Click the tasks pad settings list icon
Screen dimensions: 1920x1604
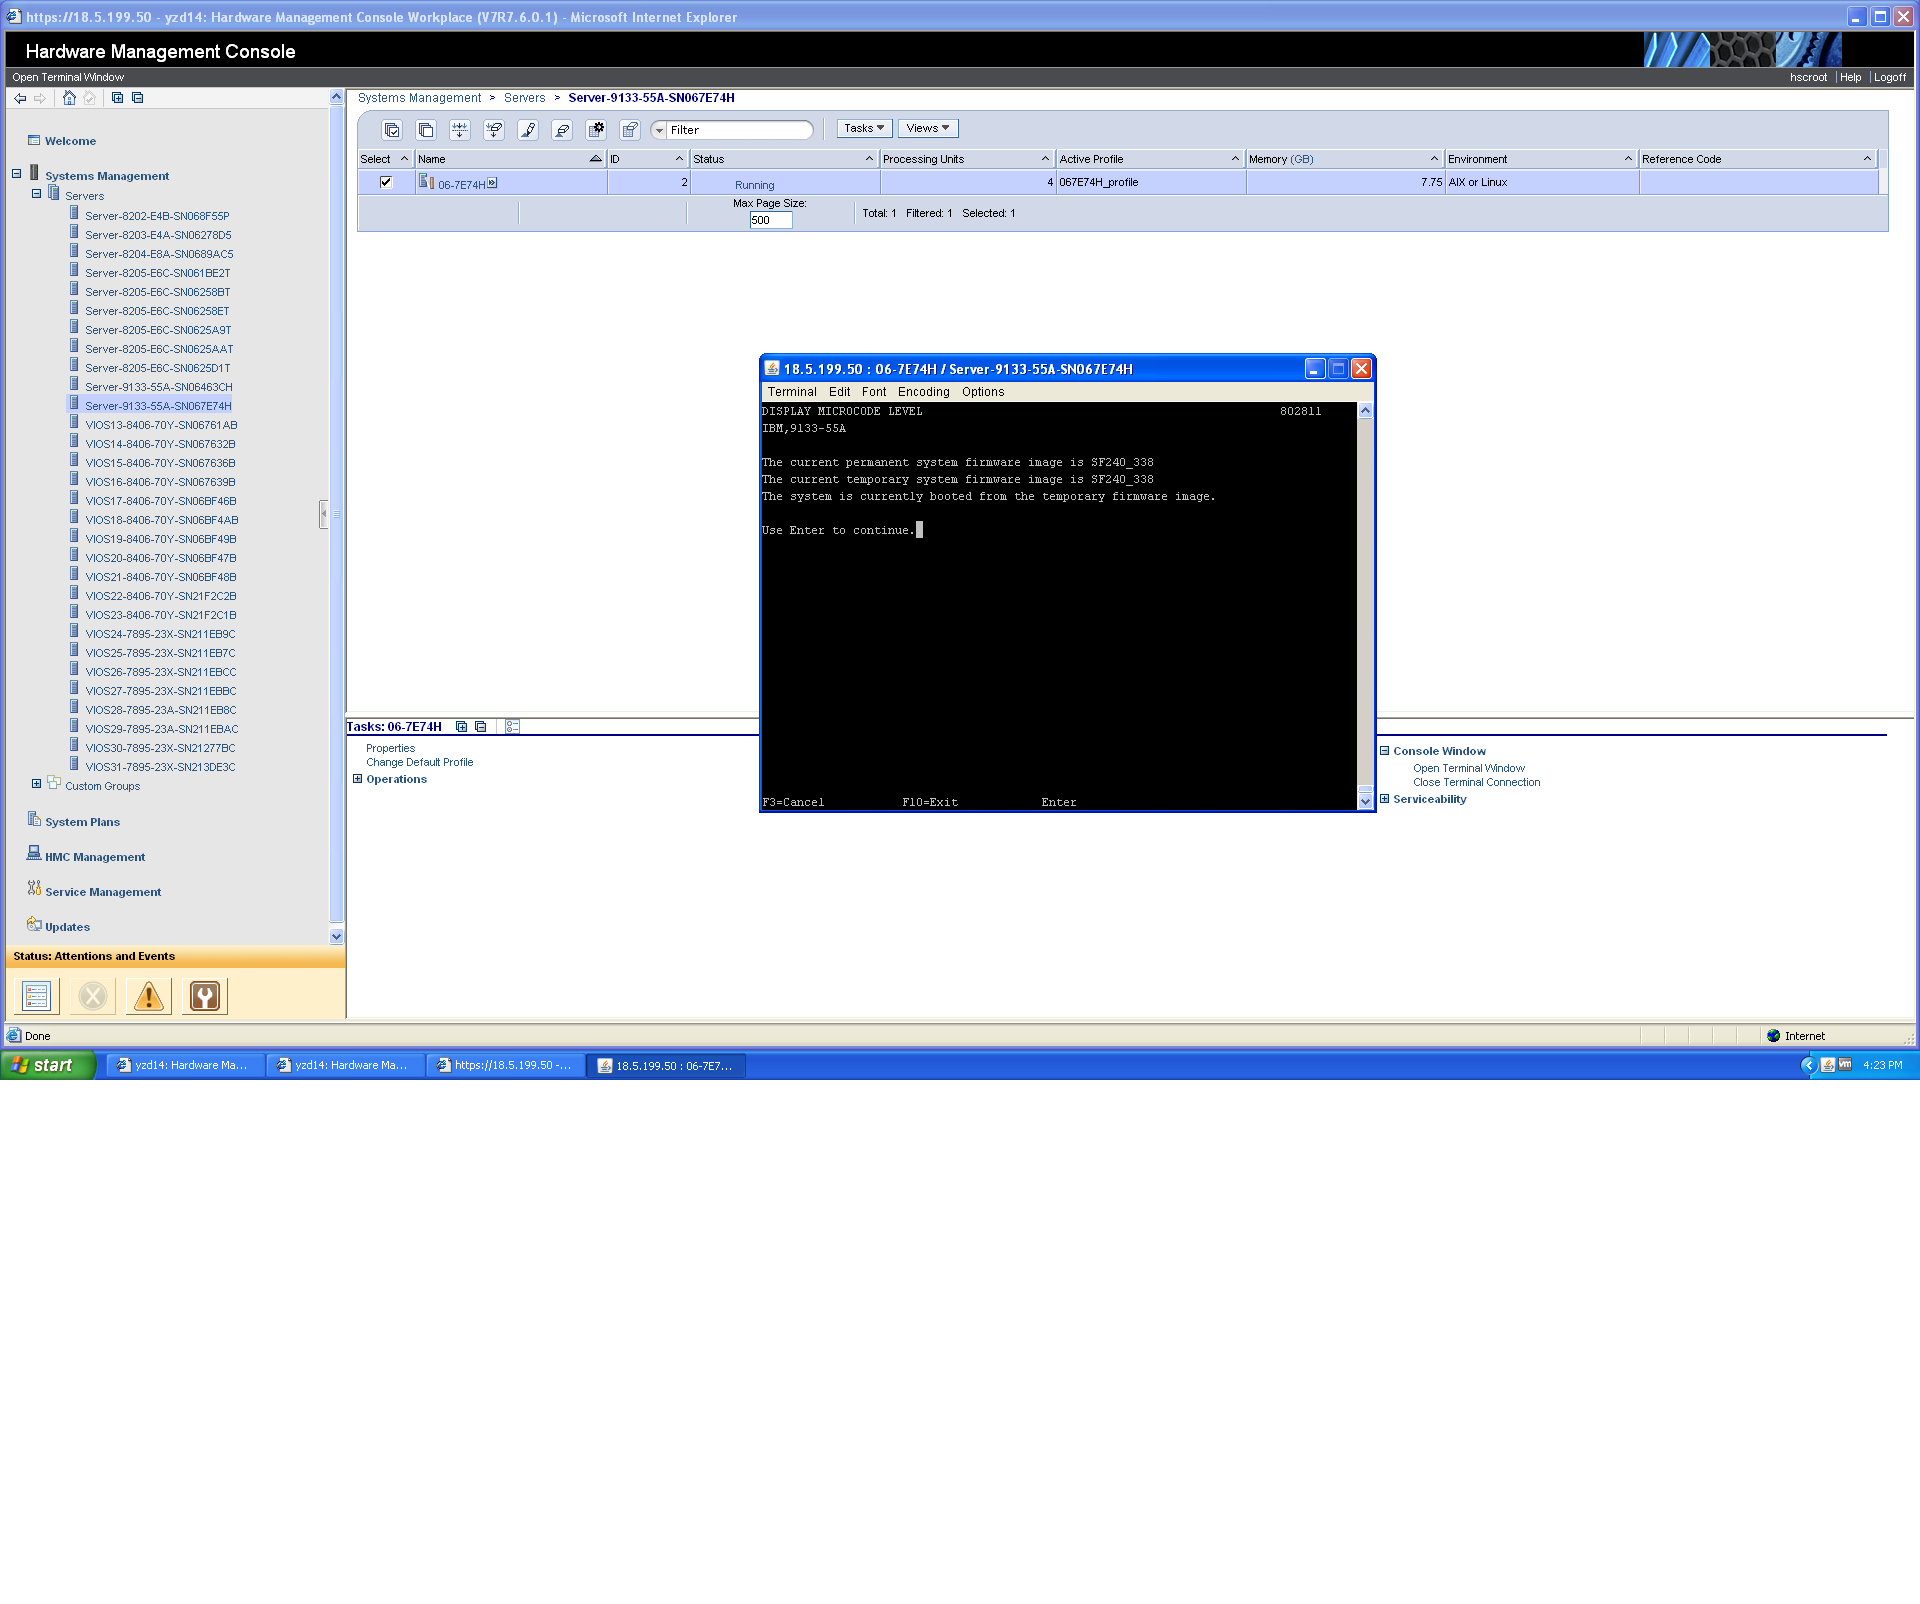(512, 727)
